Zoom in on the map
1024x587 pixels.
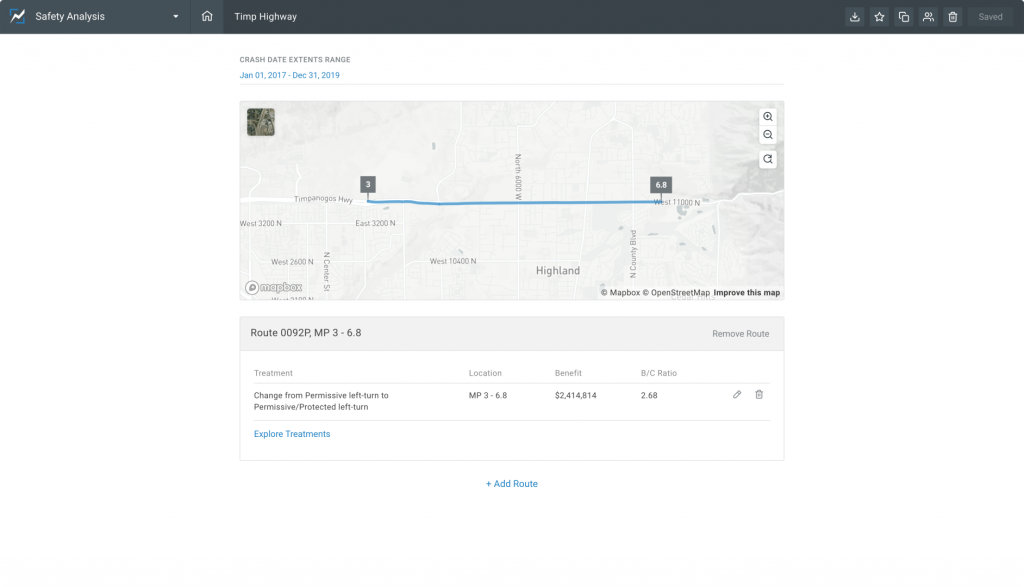coord(768,117)
